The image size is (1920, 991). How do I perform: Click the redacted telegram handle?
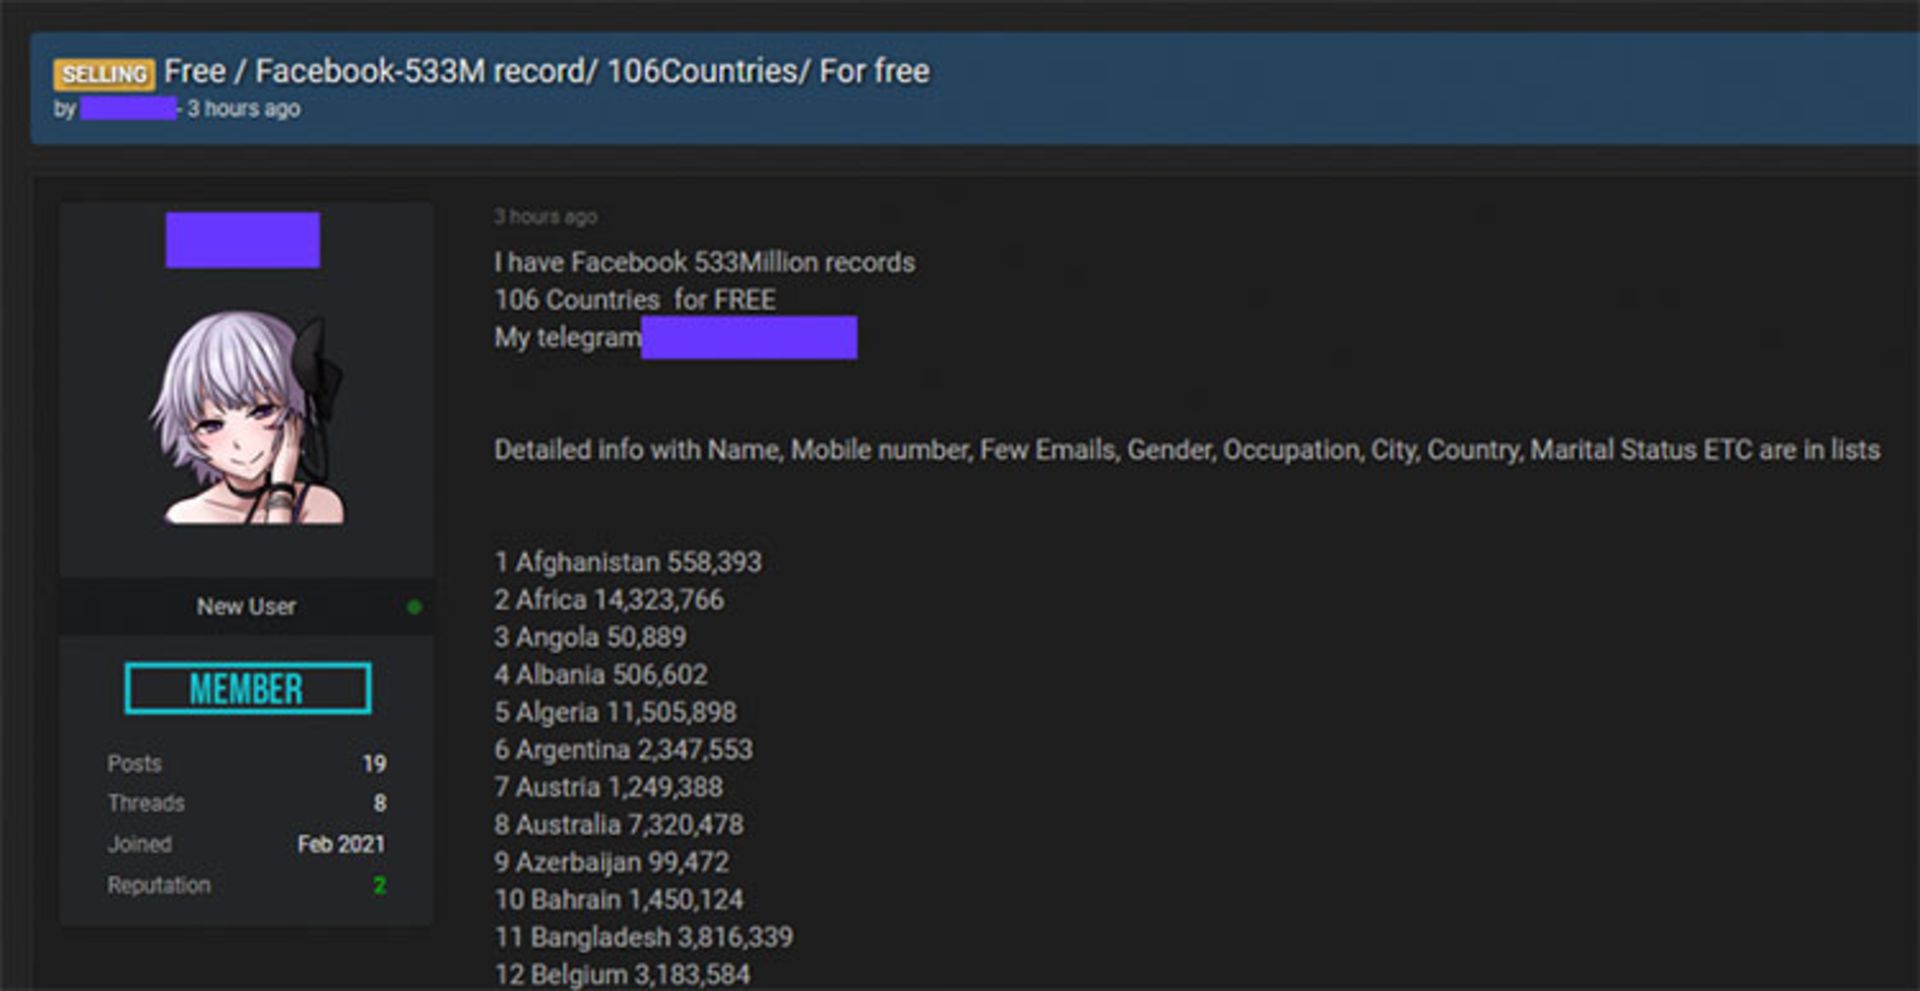click(748, 338)
